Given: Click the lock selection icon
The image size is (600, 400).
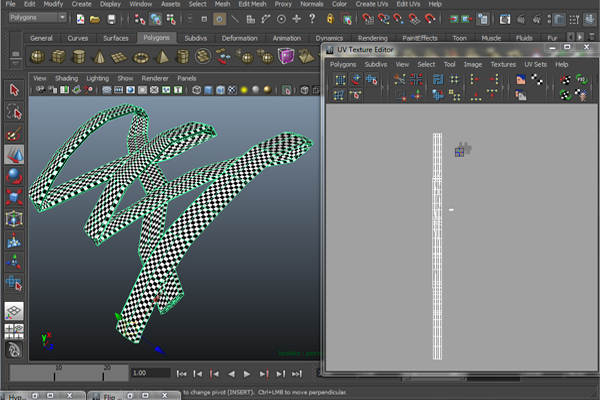Looking at the screenshot, I should (330, 19).
